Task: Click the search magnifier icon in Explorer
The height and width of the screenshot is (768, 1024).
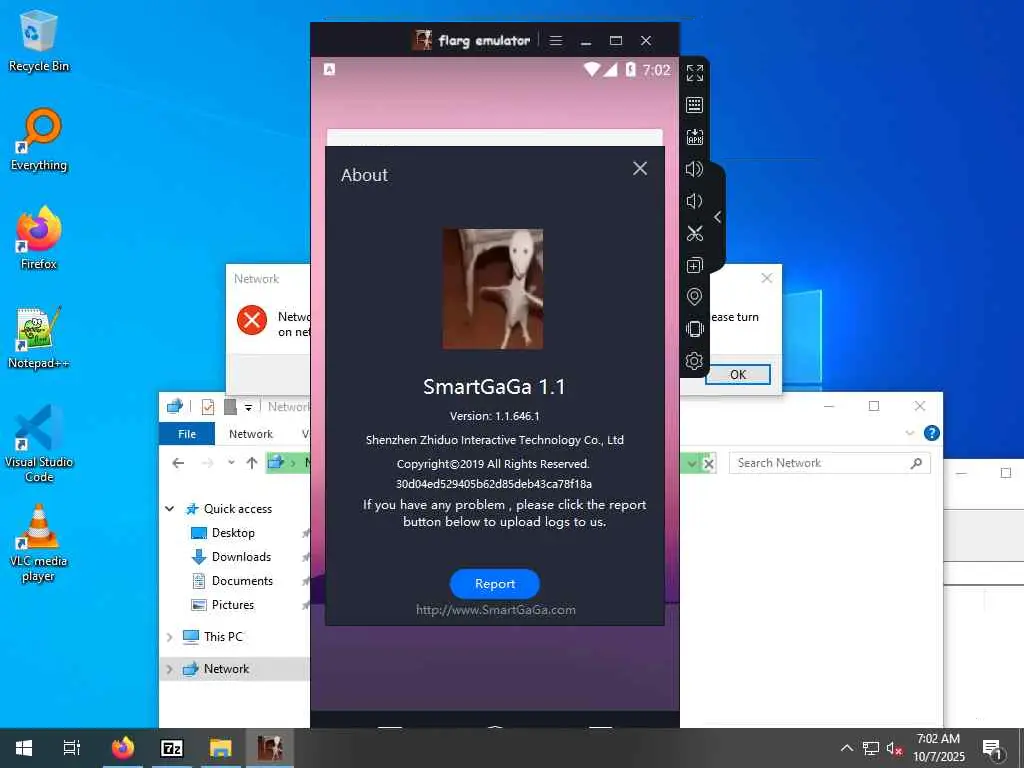Action: tap(916, 463)
